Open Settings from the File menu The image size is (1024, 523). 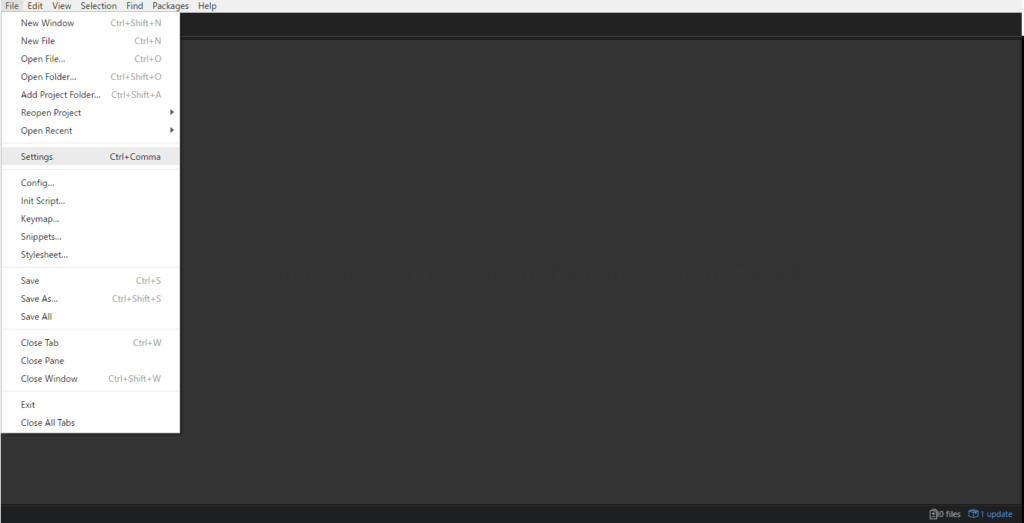click(90, 157)
